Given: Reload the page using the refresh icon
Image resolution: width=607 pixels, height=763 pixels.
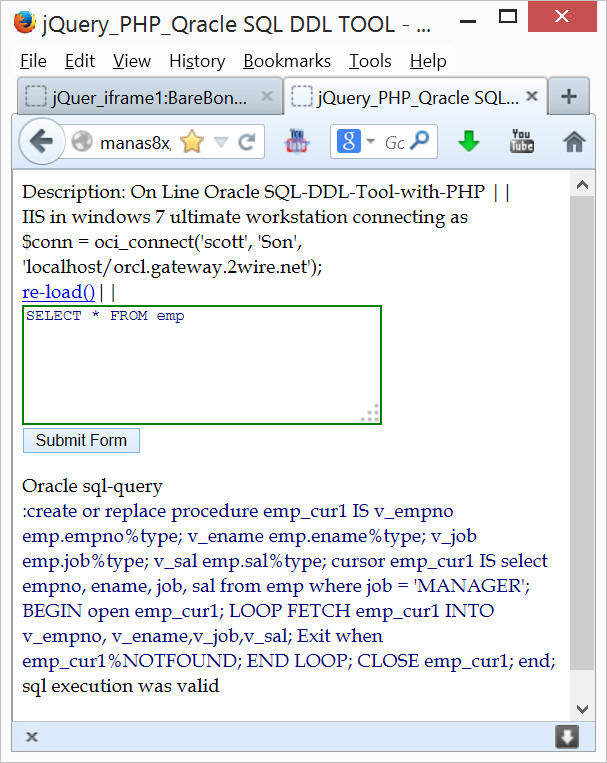Looking at the screenshot, I should tap(246, 142).
